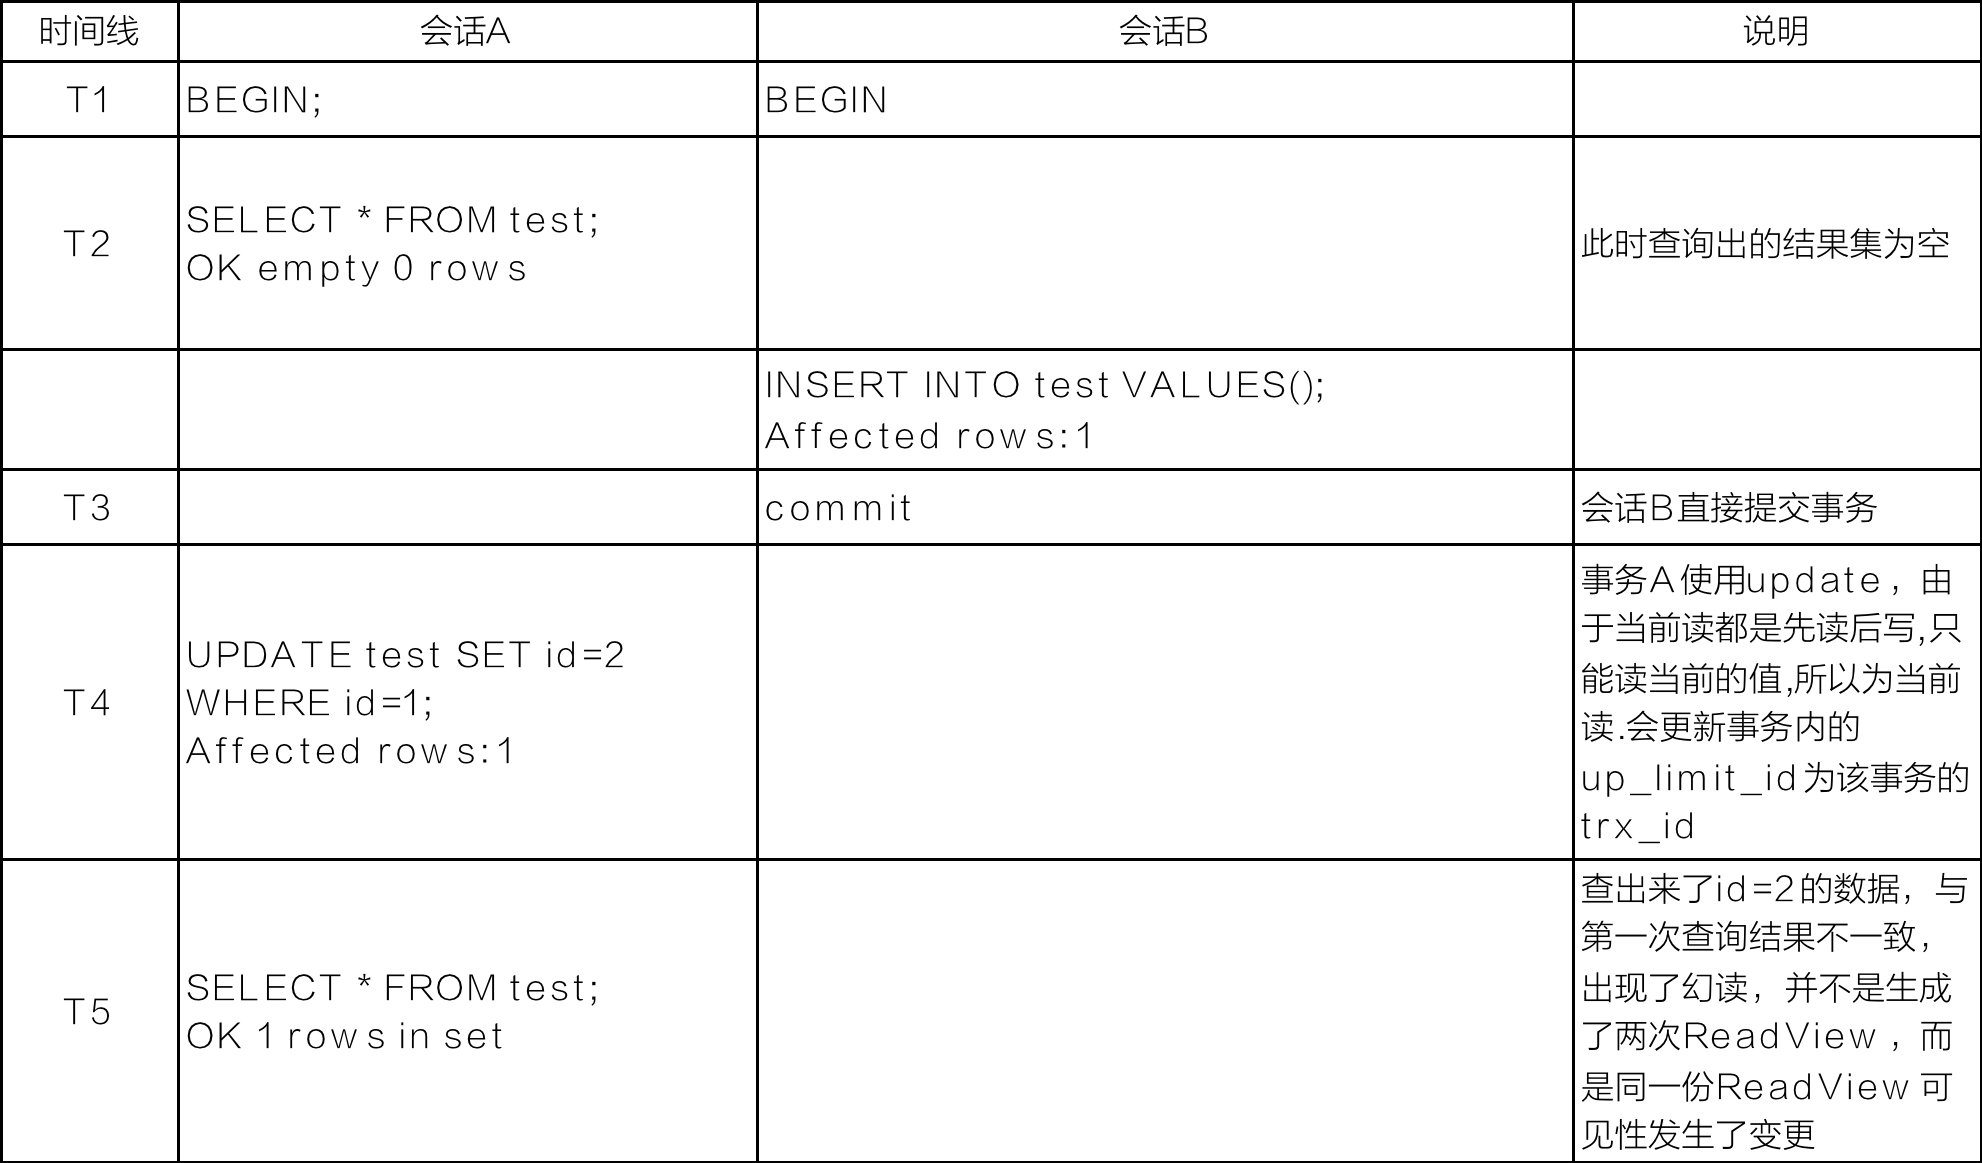1982x1163 pixels.
Task: Click the T5 timeline cell
Action: pyautogui.click(x=88, y=1012)
